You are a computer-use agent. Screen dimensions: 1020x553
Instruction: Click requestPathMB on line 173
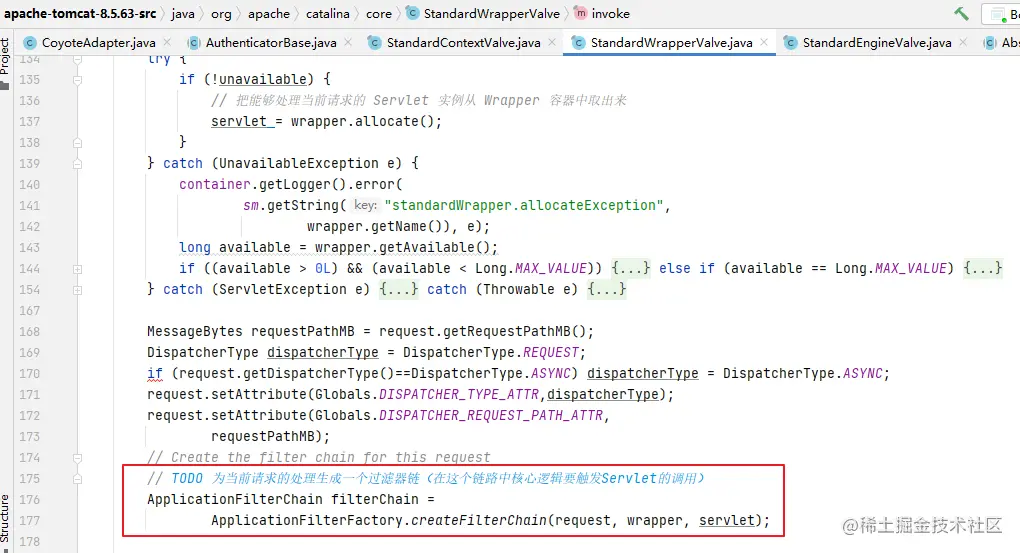point(263,436)
